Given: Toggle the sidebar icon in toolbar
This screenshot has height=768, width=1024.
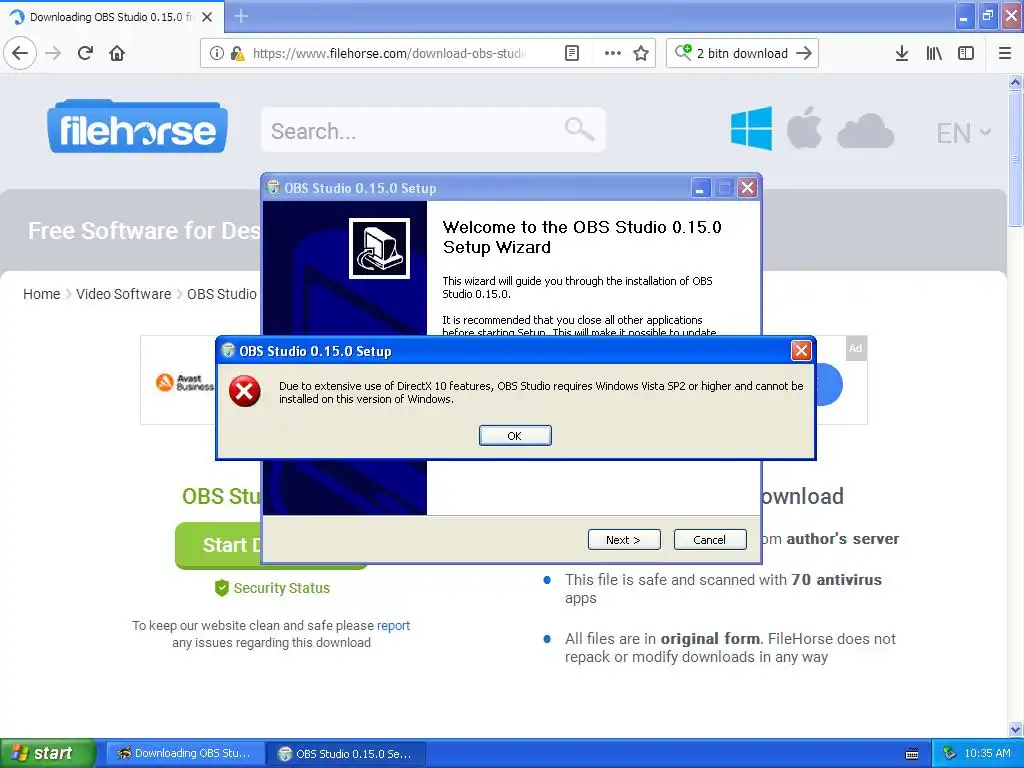Looking at the screenshot, I should pos(966,53).
